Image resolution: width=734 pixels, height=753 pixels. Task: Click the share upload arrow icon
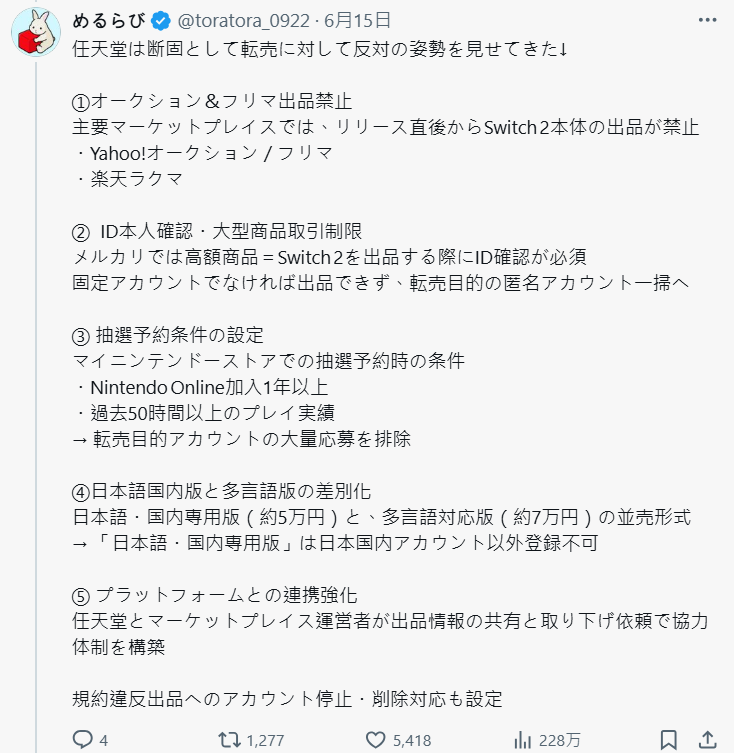[x=708, y=740]
